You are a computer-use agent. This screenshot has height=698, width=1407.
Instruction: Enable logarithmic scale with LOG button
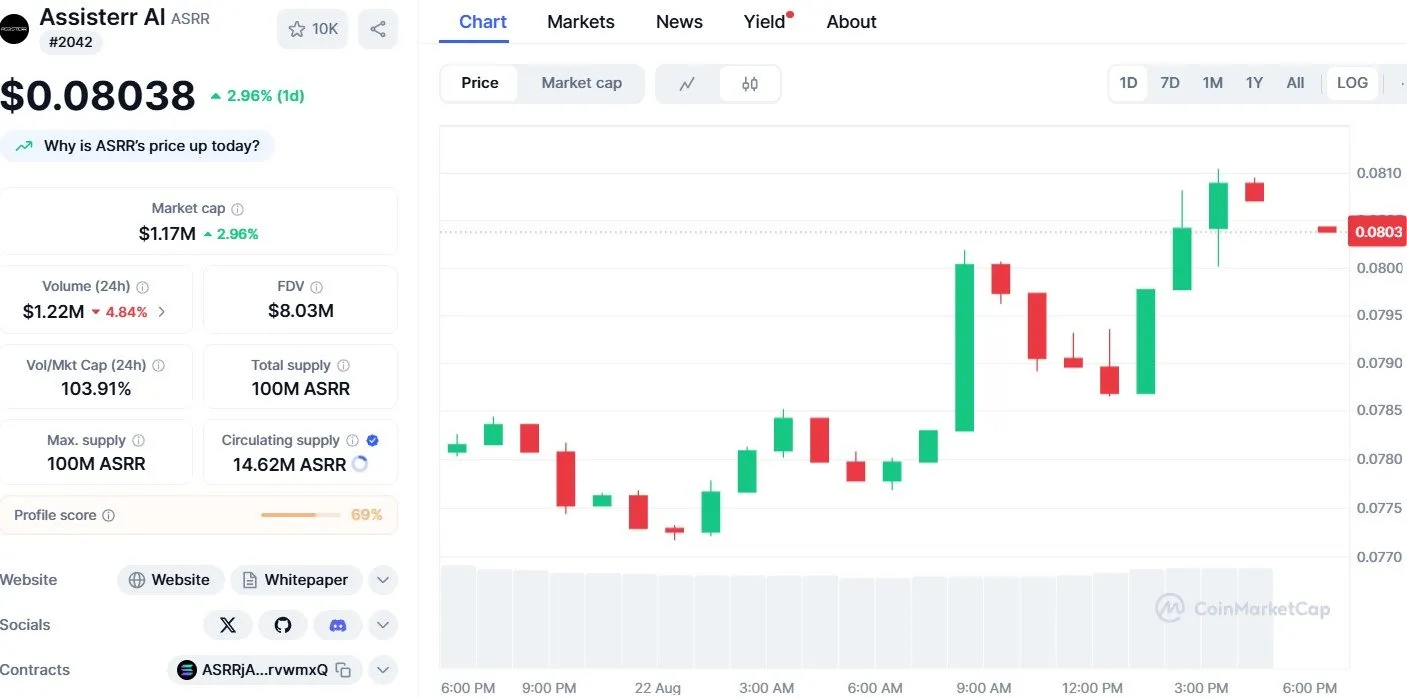click(1352, 84)
